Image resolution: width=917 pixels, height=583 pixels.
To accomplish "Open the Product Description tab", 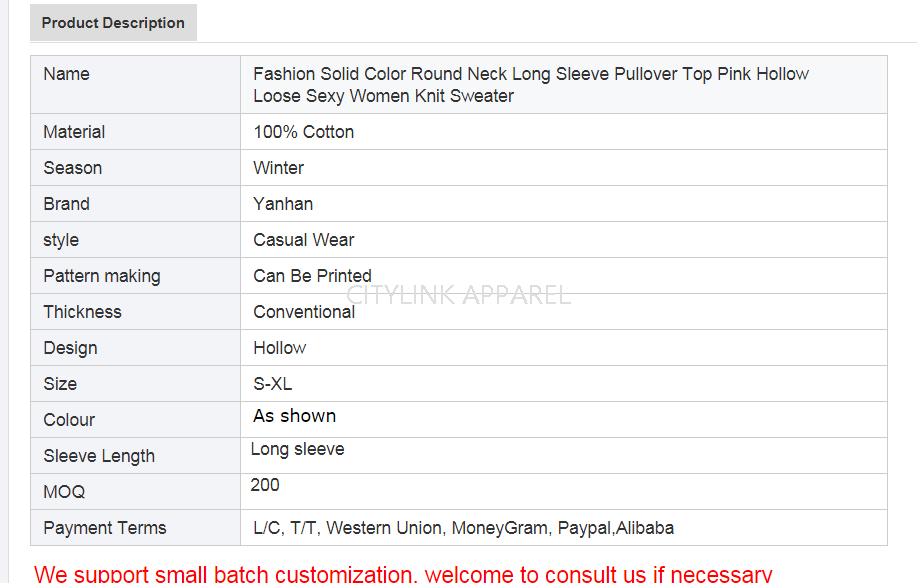I will (x=113, y=23).
